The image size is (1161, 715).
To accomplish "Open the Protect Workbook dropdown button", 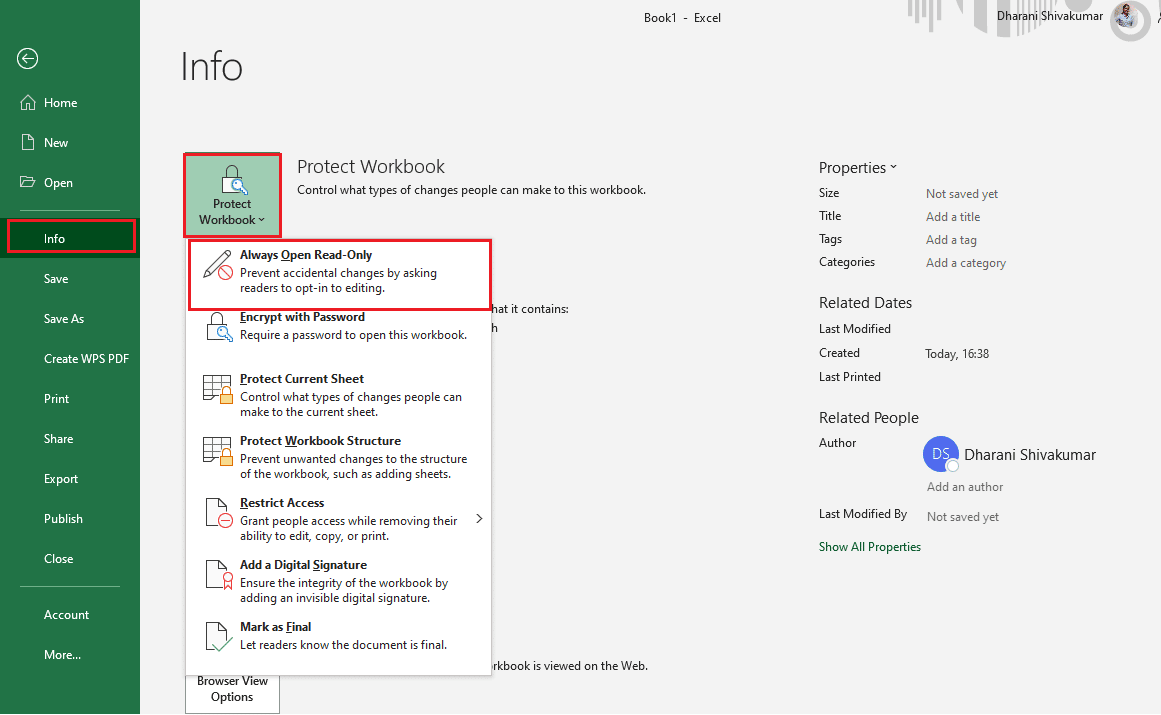I will [x=232, y=195].
